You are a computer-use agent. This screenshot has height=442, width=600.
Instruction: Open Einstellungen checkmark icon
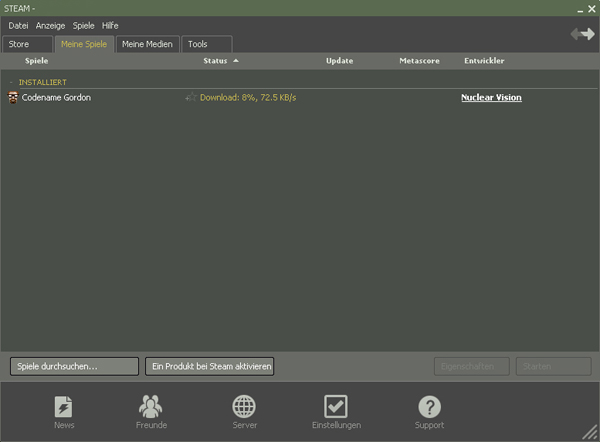coord(336,406)
